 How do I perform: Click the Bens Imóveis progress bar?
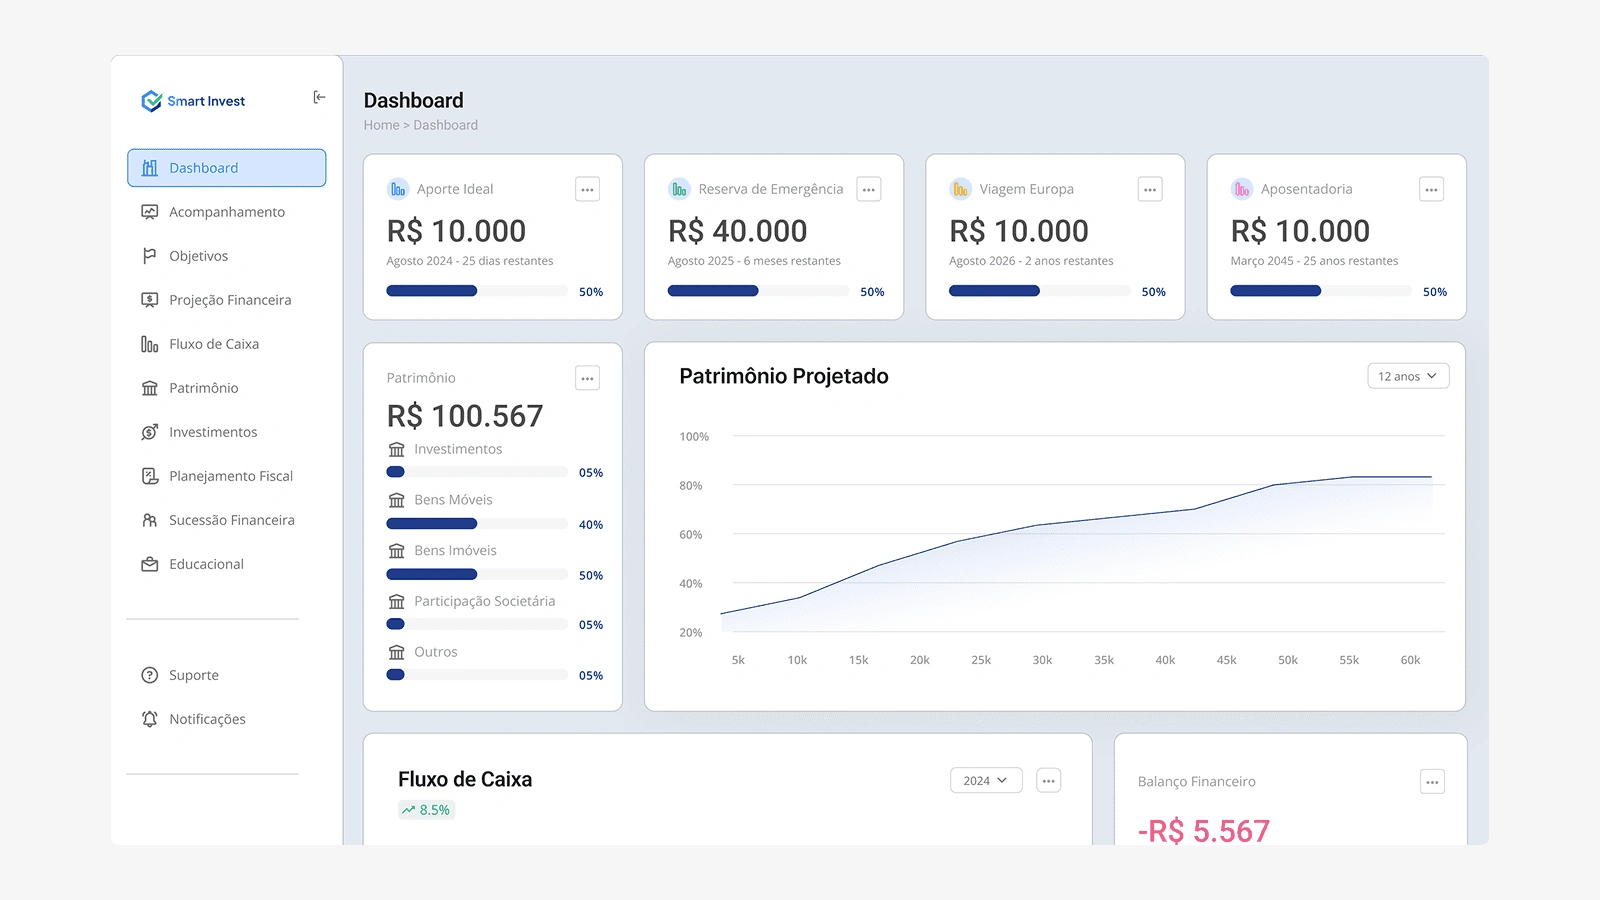pos(476,575)
